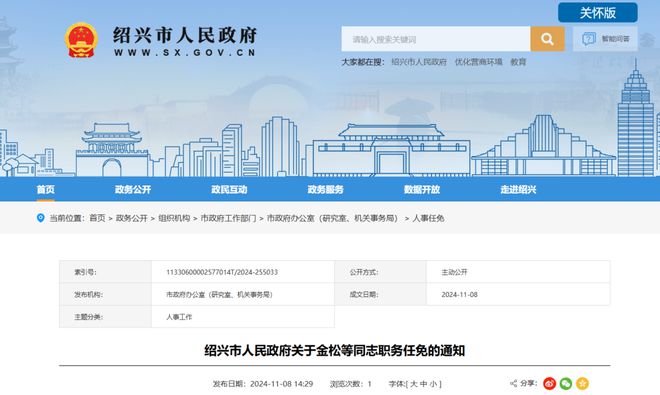Click the national emblem logo
The width and height of the screenshot is (660, 395).
point(81,40)
